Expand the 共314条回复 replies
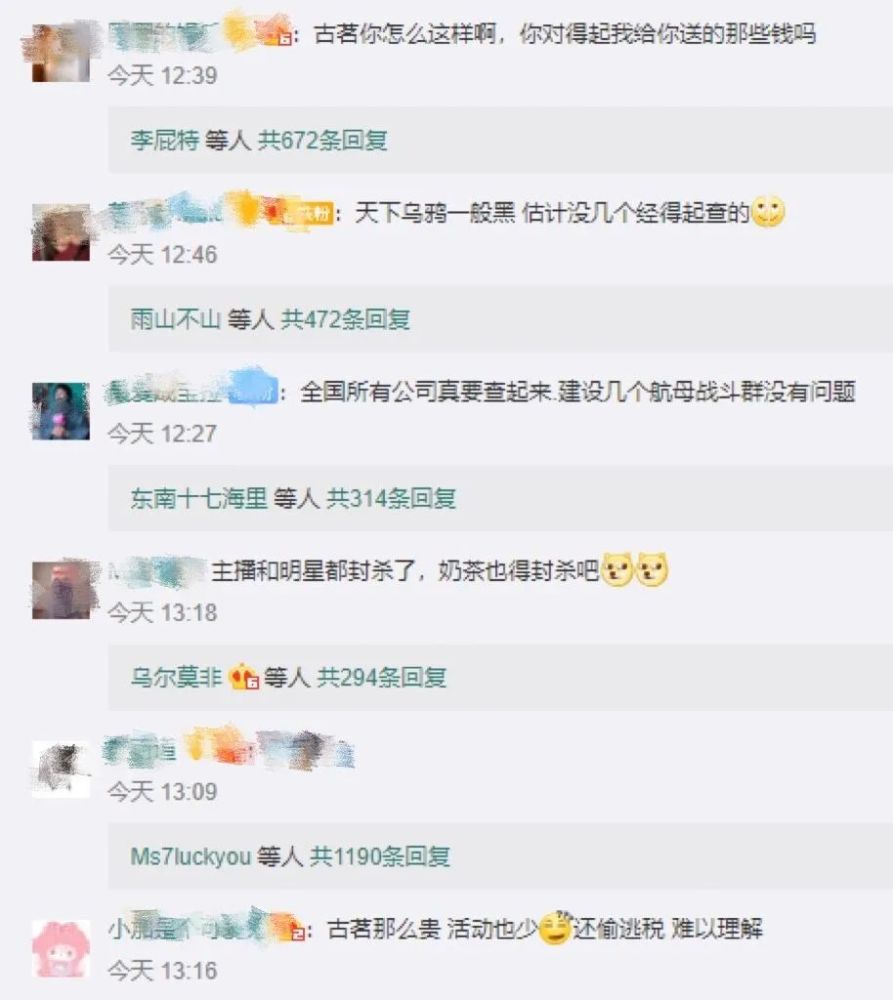 click(x=391, y=498)
